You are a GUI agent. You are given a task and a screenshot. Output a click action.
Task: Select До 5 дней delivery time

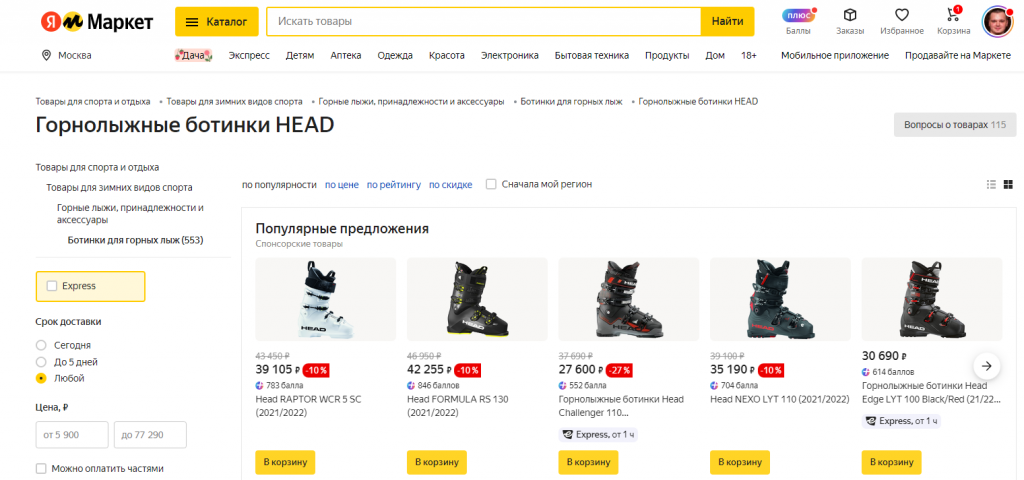pyautogui.click(x=41, y=362)
